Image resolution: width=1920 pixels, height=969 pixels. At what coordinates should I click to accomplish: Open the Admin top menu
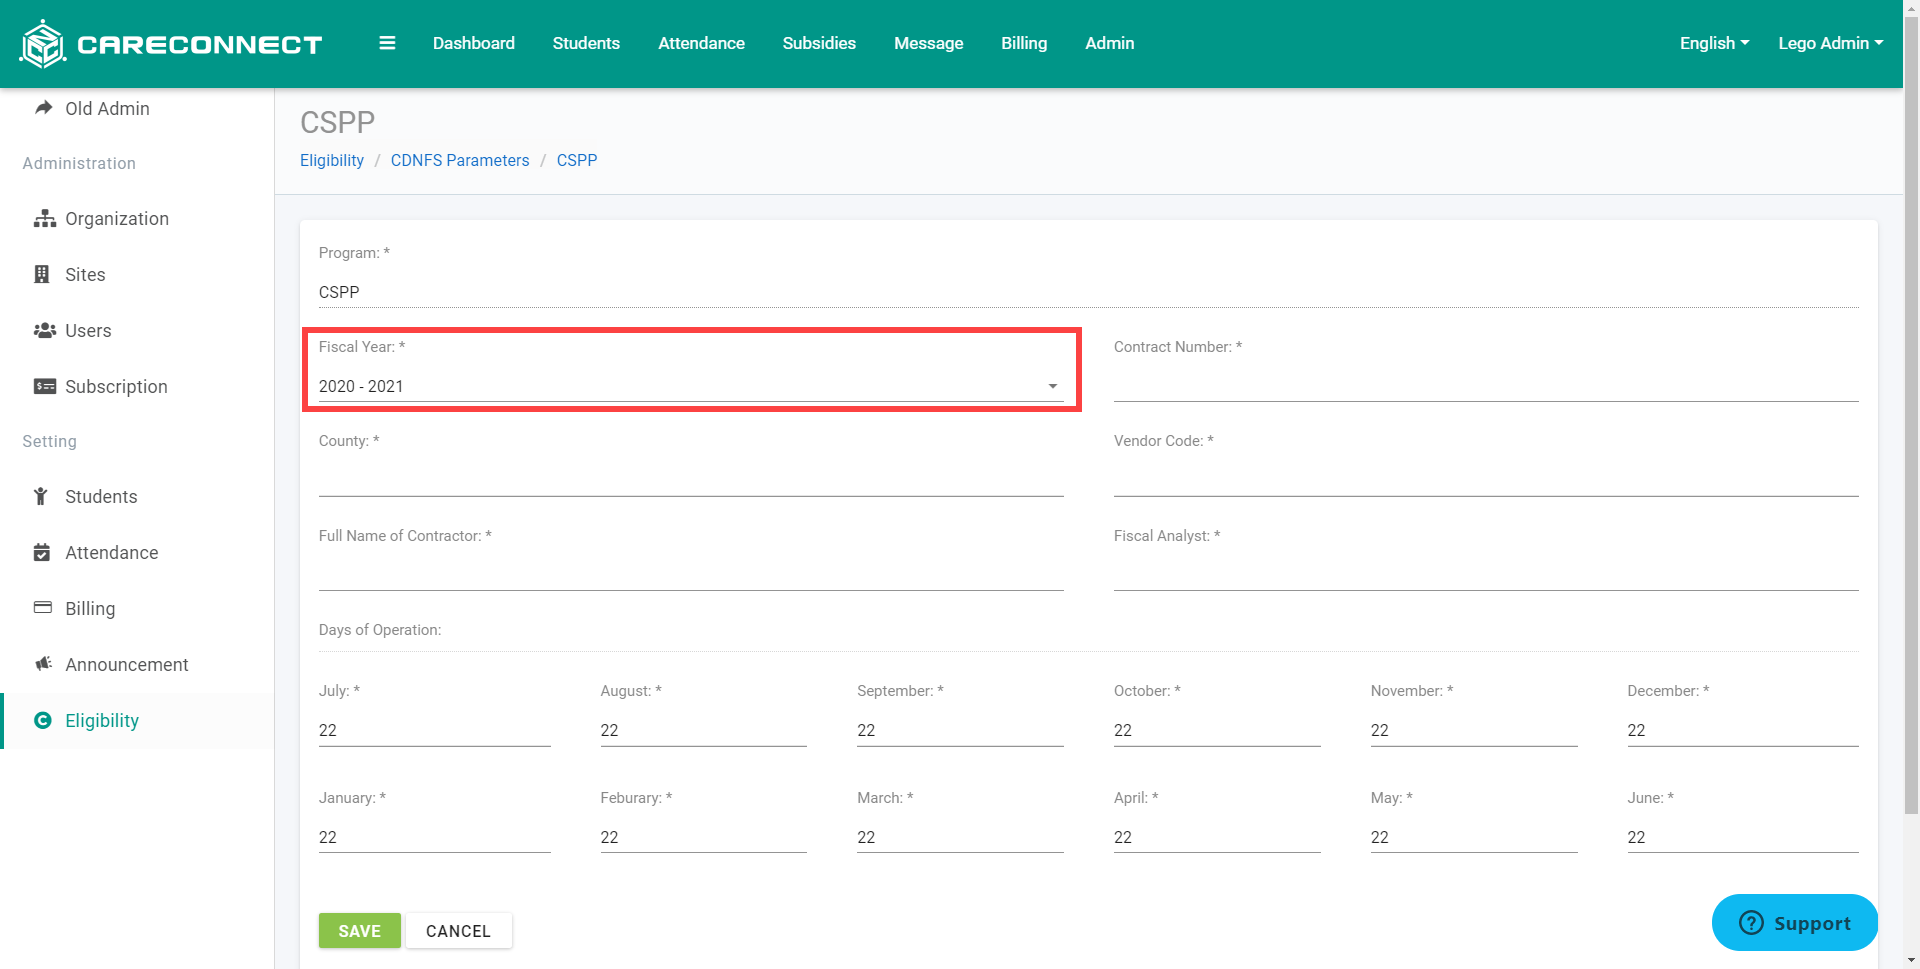click(x=1110, y=43)
